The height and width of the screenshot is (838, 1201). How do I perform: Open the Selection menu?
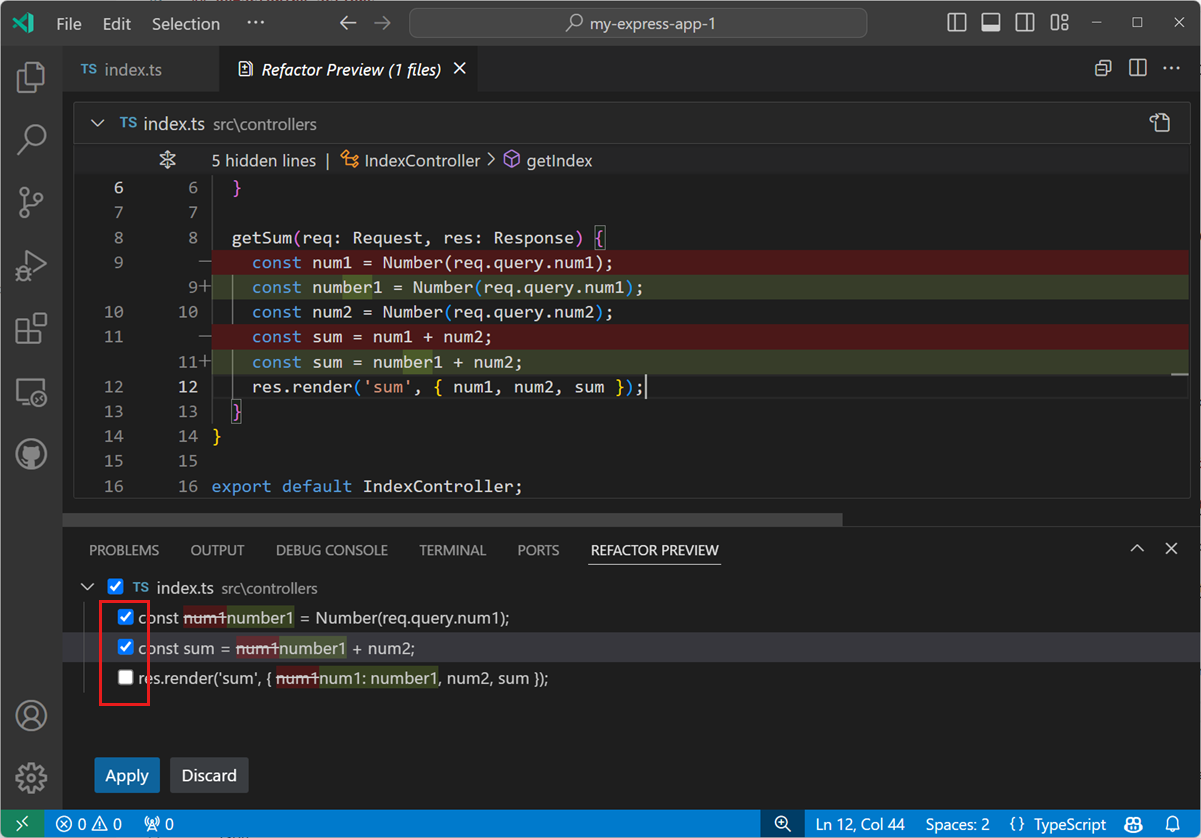pyautogui.click(x=185, y=23)
